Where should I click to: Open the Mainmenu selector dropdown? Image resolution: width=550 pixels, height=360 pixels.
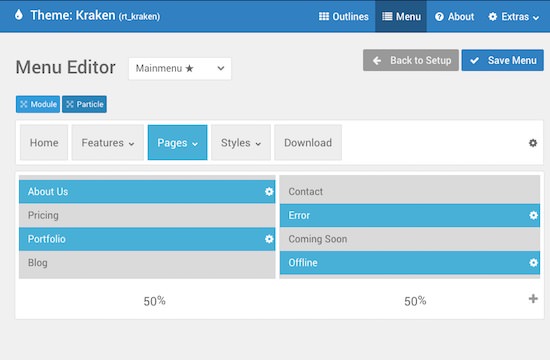pos(180,68)
